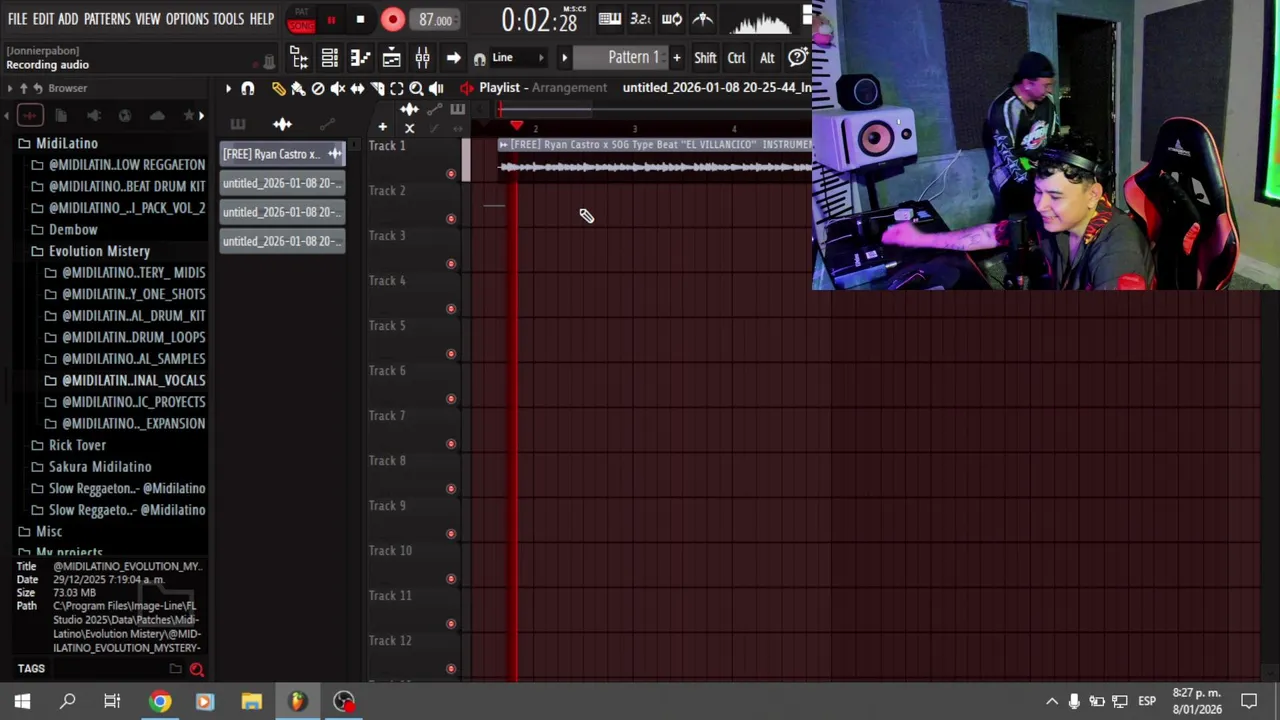The height and width of the screenshot is (720, 1280).
Task: Select the Mute tool in Playlist
Action: [338, 89]
